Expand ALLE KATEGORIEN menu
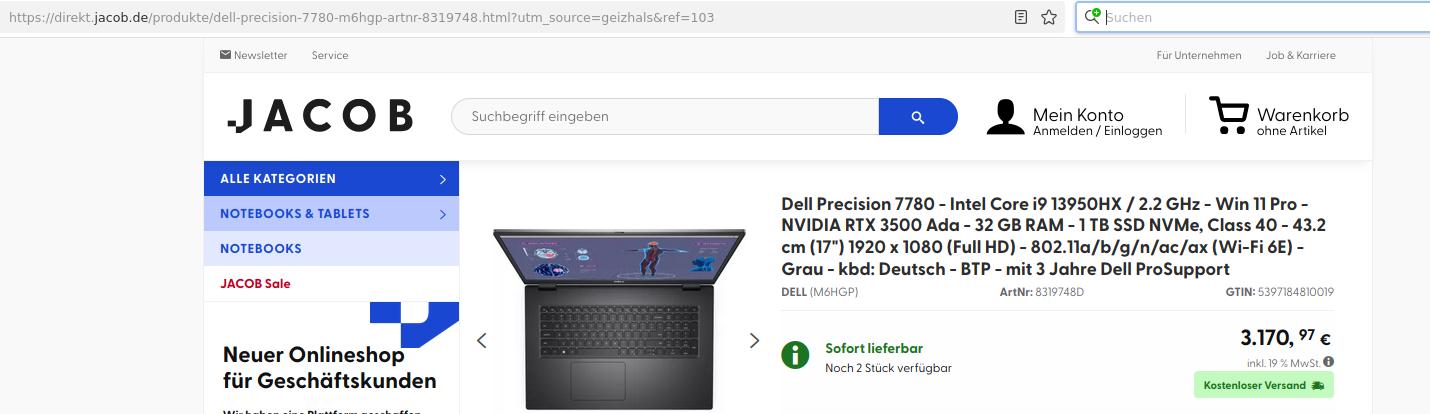This screenshot has height=414, width=1430. [x=331, y=179]
